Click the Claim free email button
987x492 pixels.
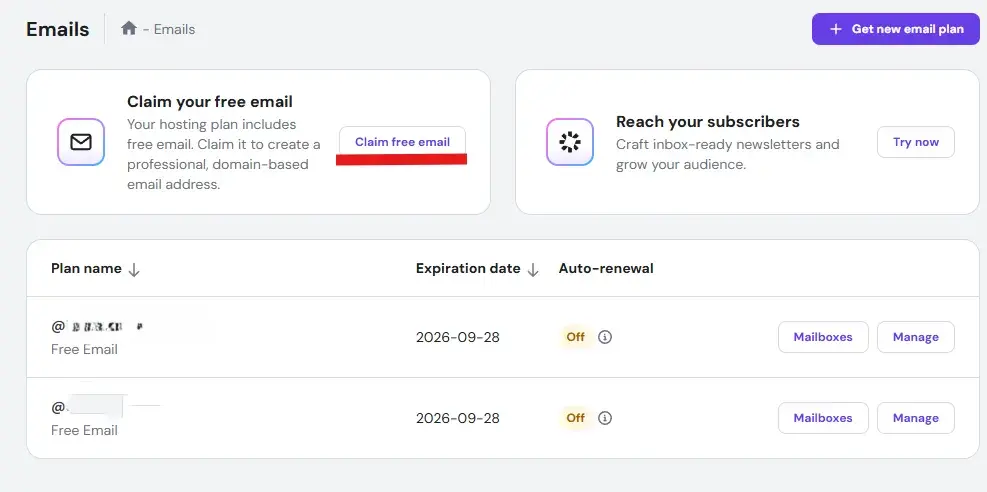(402, 142)
